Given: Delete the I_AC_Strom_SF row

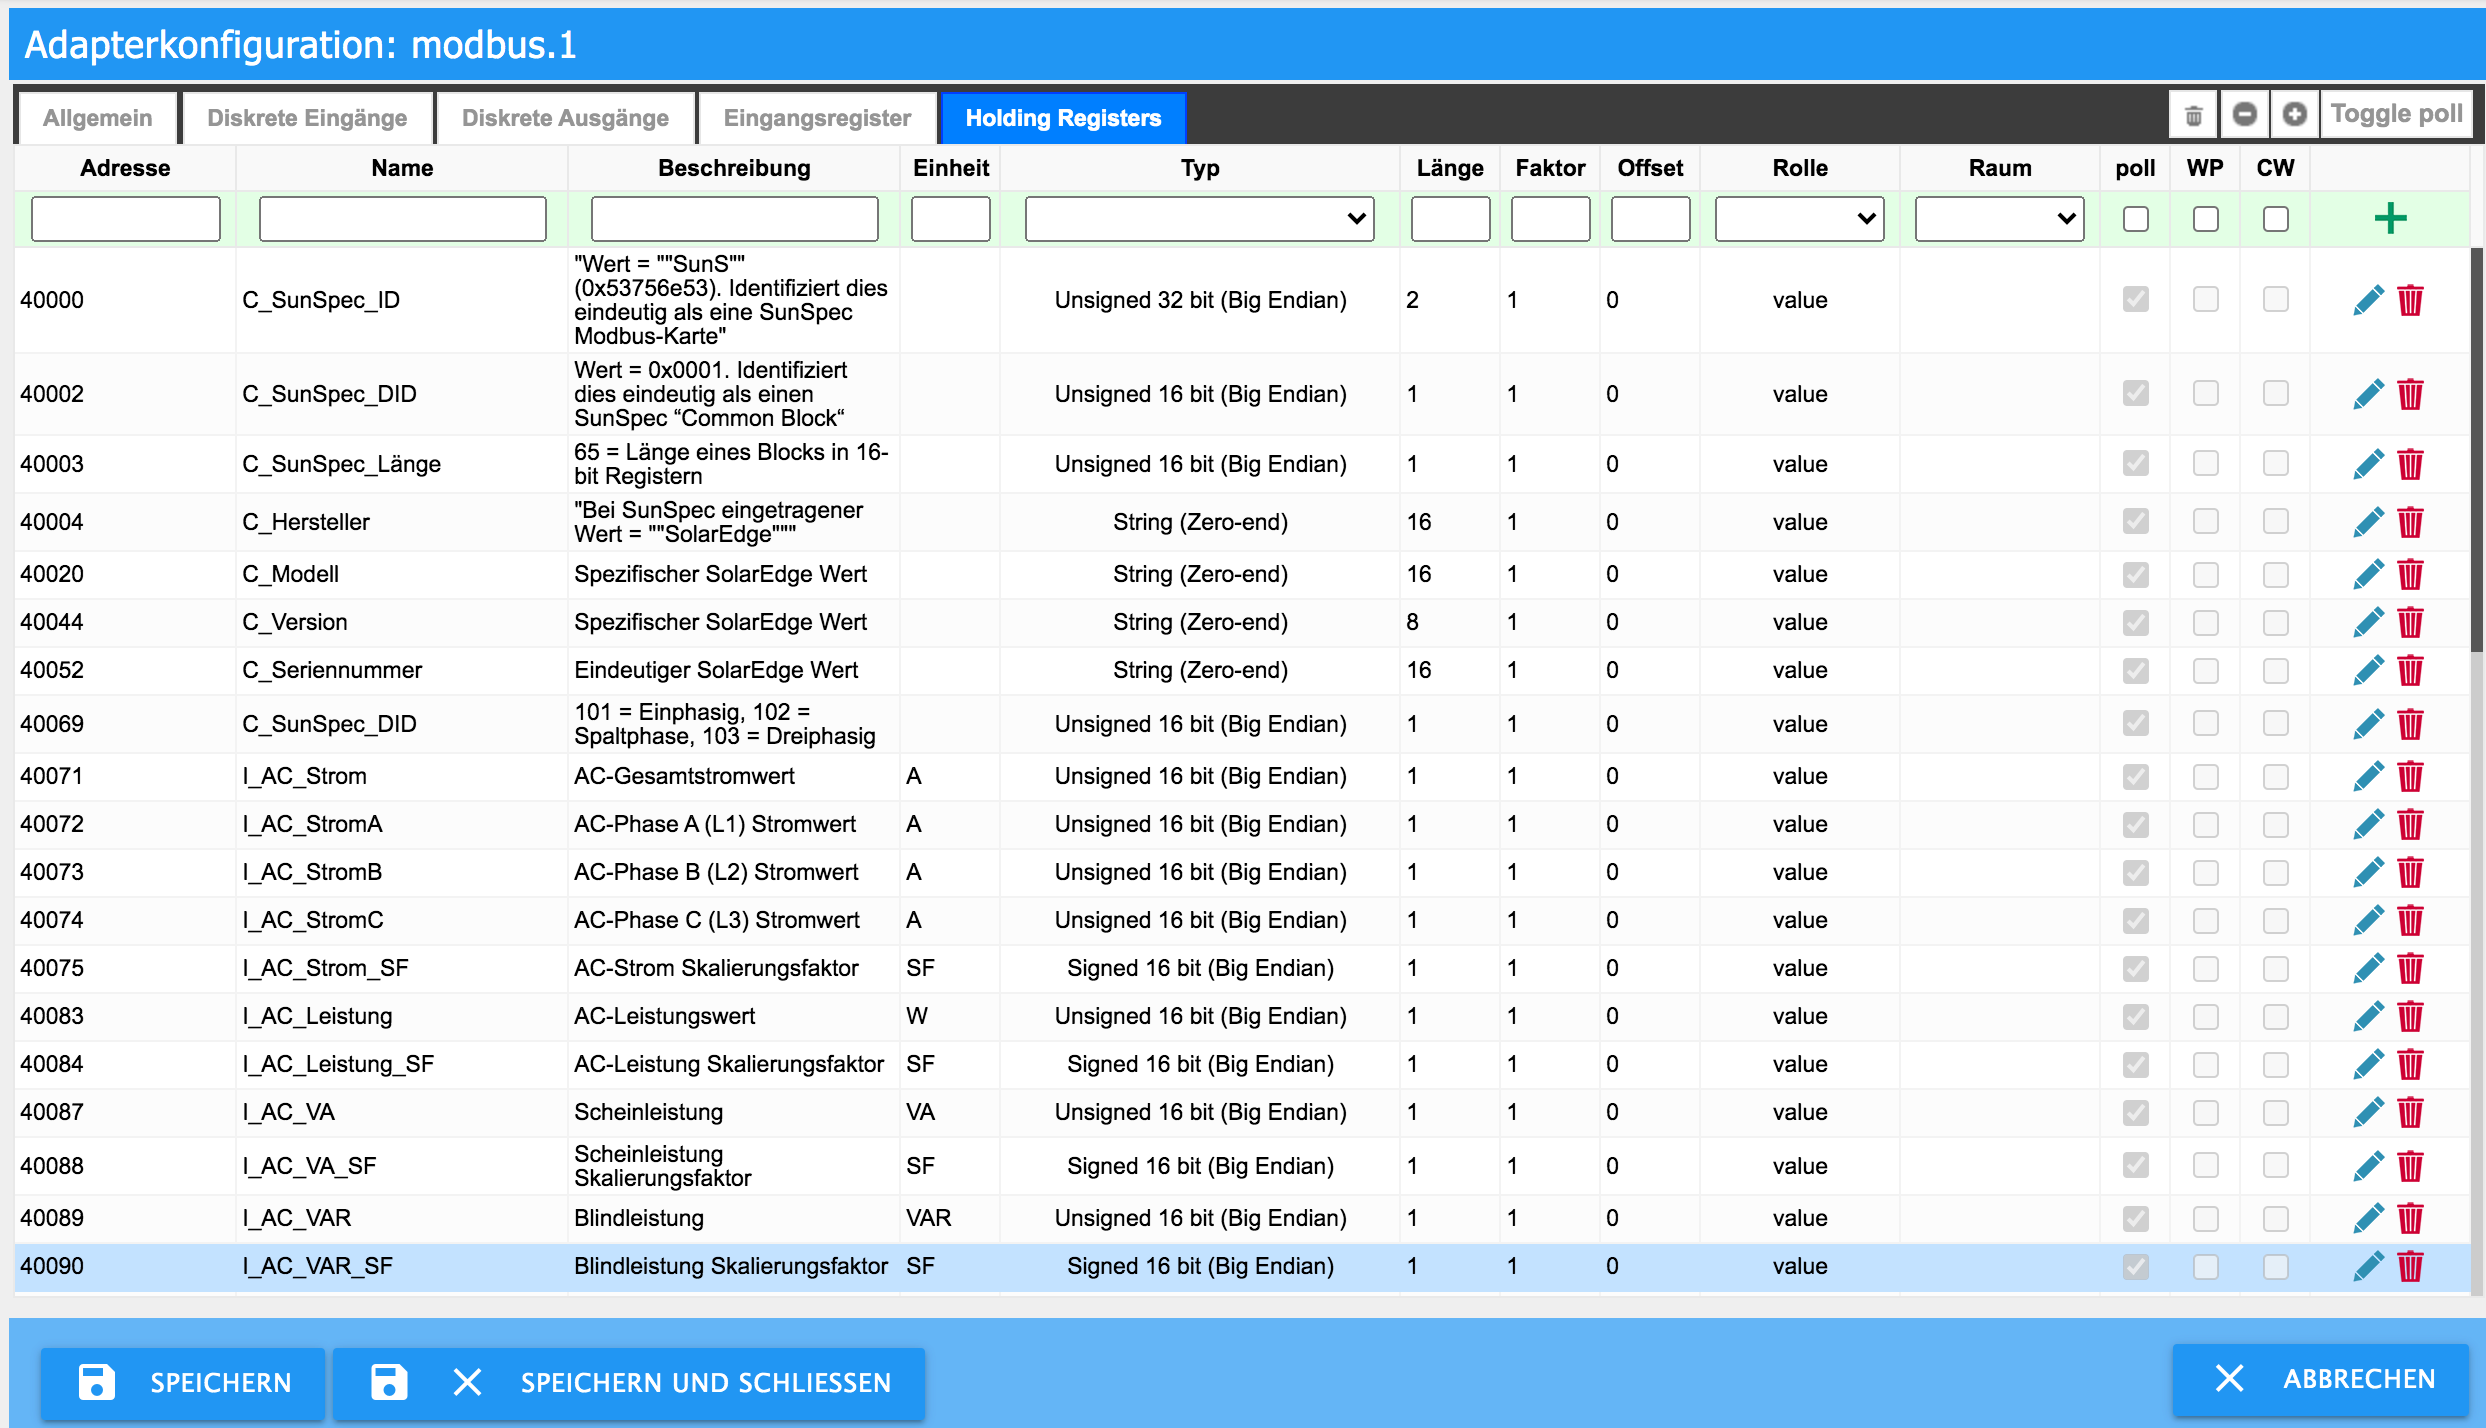Looking at the screenshot, I should (x=2410, y=968).
